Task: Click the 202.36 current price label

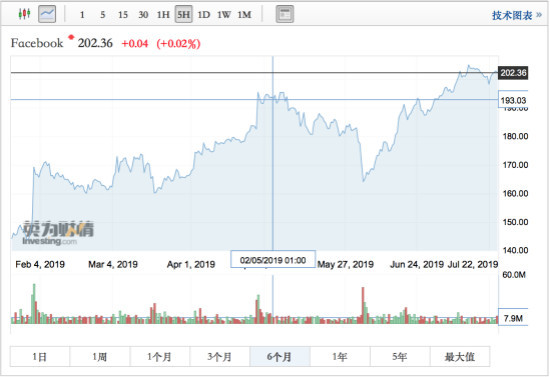Action: (513, 73)
